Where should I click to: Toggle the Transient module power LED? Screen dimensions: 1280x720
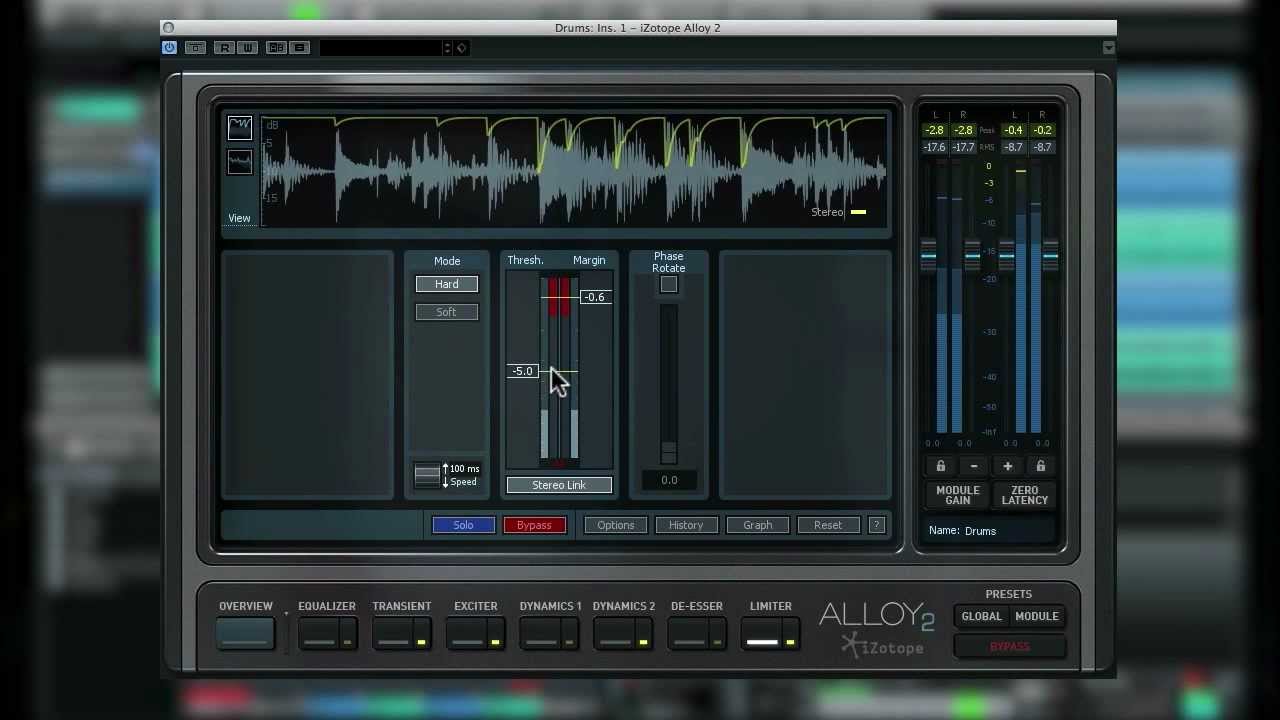tap(422, 634)
